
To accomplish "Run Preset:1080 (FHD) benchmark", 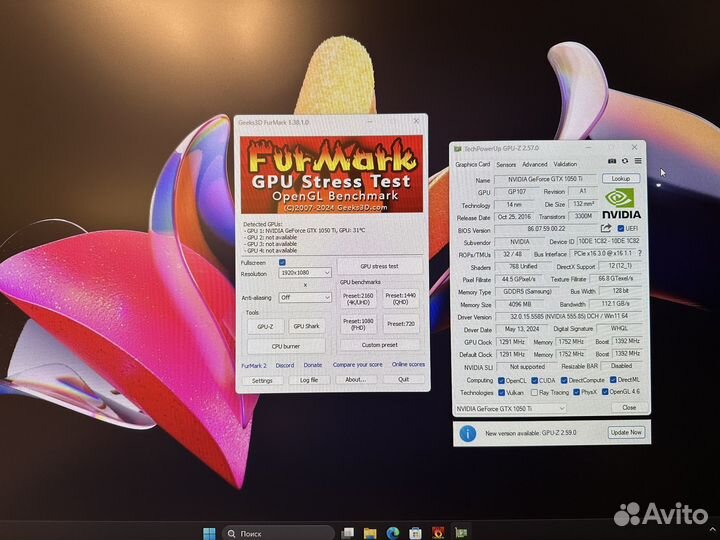I will pyautogui.click(x=358, y=324).
